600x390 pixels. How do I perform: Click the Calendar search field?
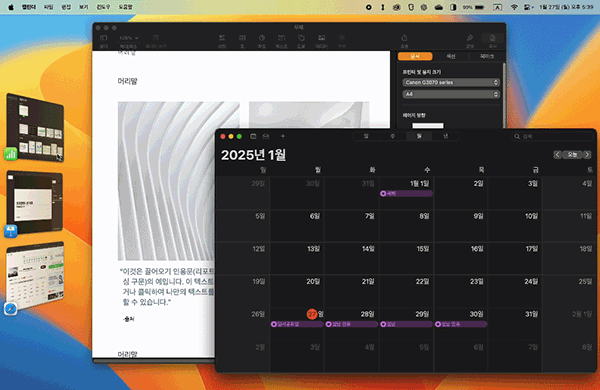553,136
